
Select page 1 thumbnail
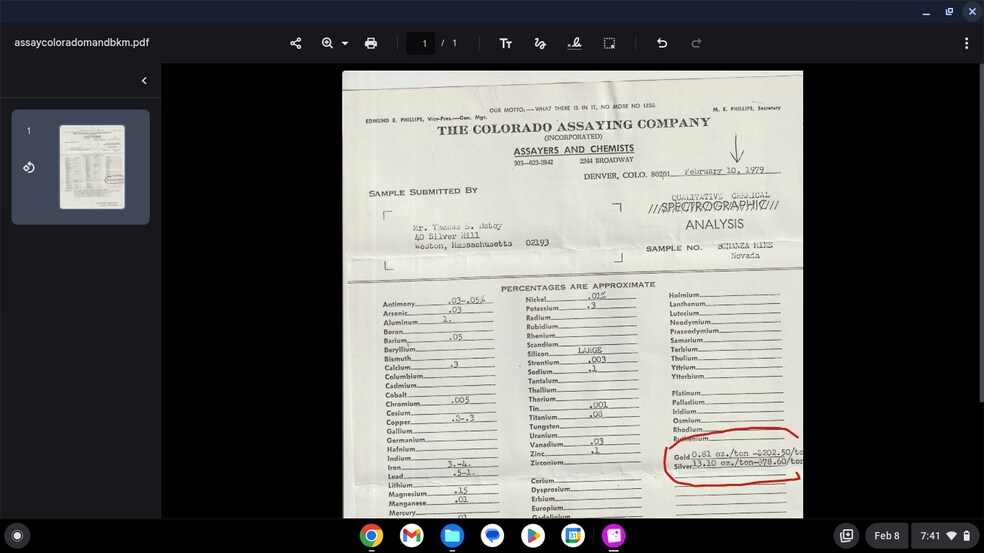[x=92, y=167]
